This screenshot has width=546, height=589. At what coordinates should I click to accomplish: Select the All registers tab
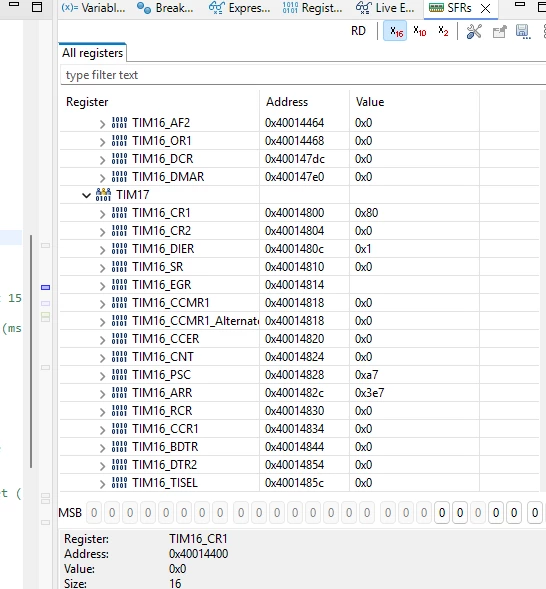coord(92,53)
